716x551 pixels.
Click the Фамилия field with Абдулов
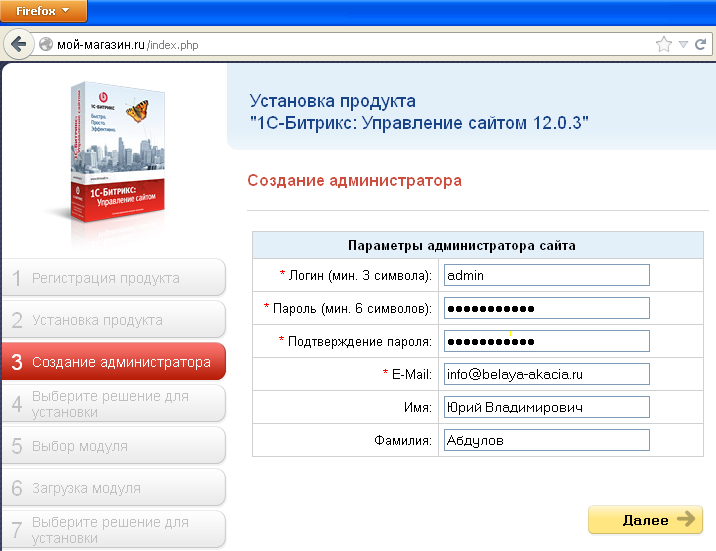pos(547,440)
